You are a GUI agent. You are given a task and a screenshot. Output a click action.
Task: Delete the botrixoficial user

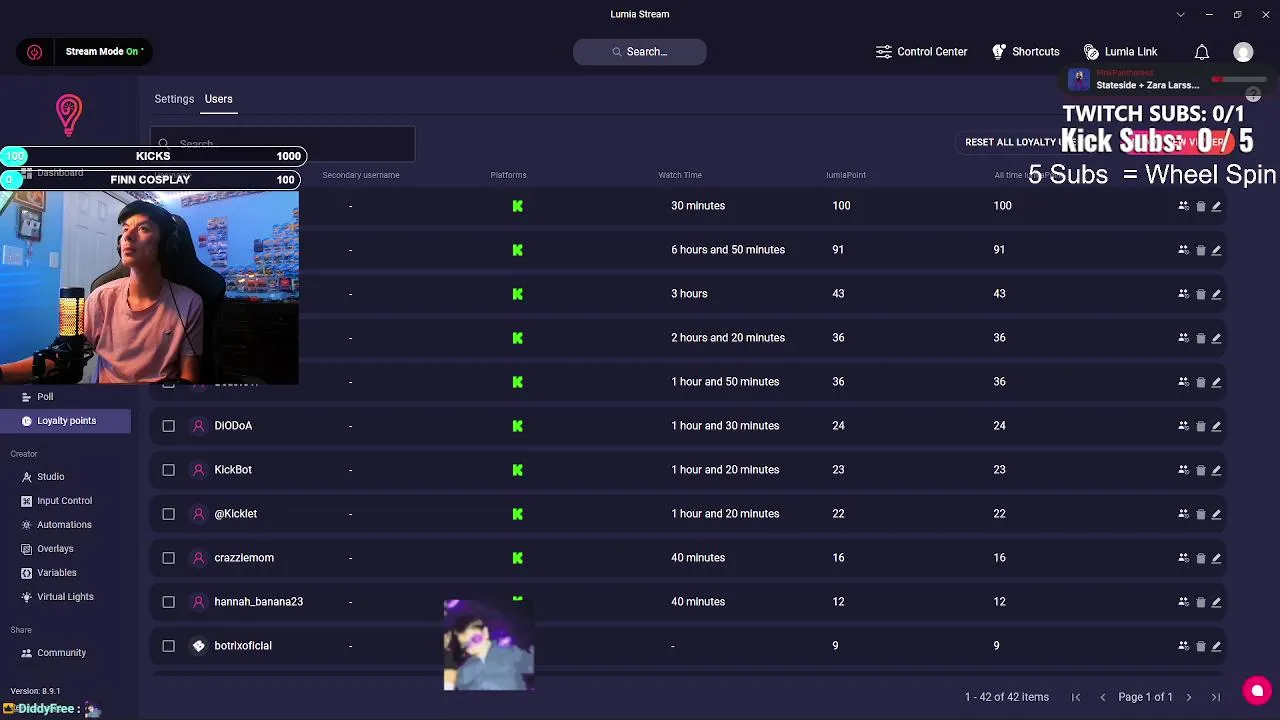[1200, 646]
